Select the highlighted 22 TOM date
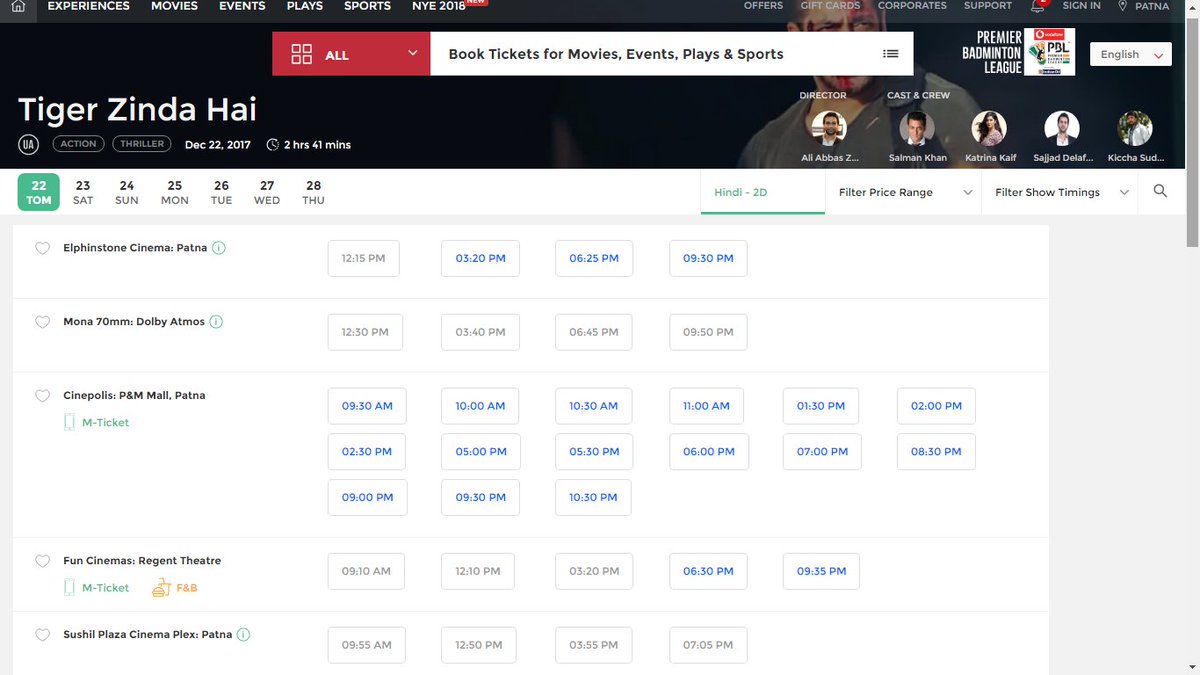Image resolution: width=1200 pixels, height=675 pixels. click(x=39, y=192)
